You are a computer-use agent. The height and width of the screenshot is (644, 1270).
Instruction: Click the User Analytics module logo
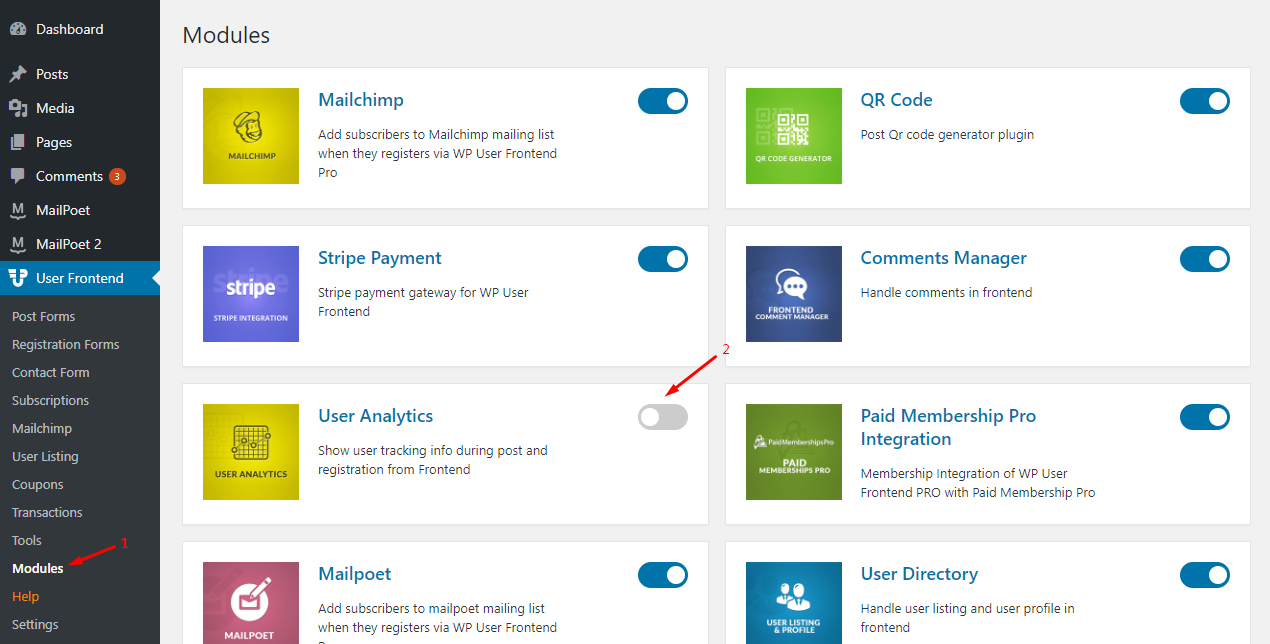click(x=251, y=452)
